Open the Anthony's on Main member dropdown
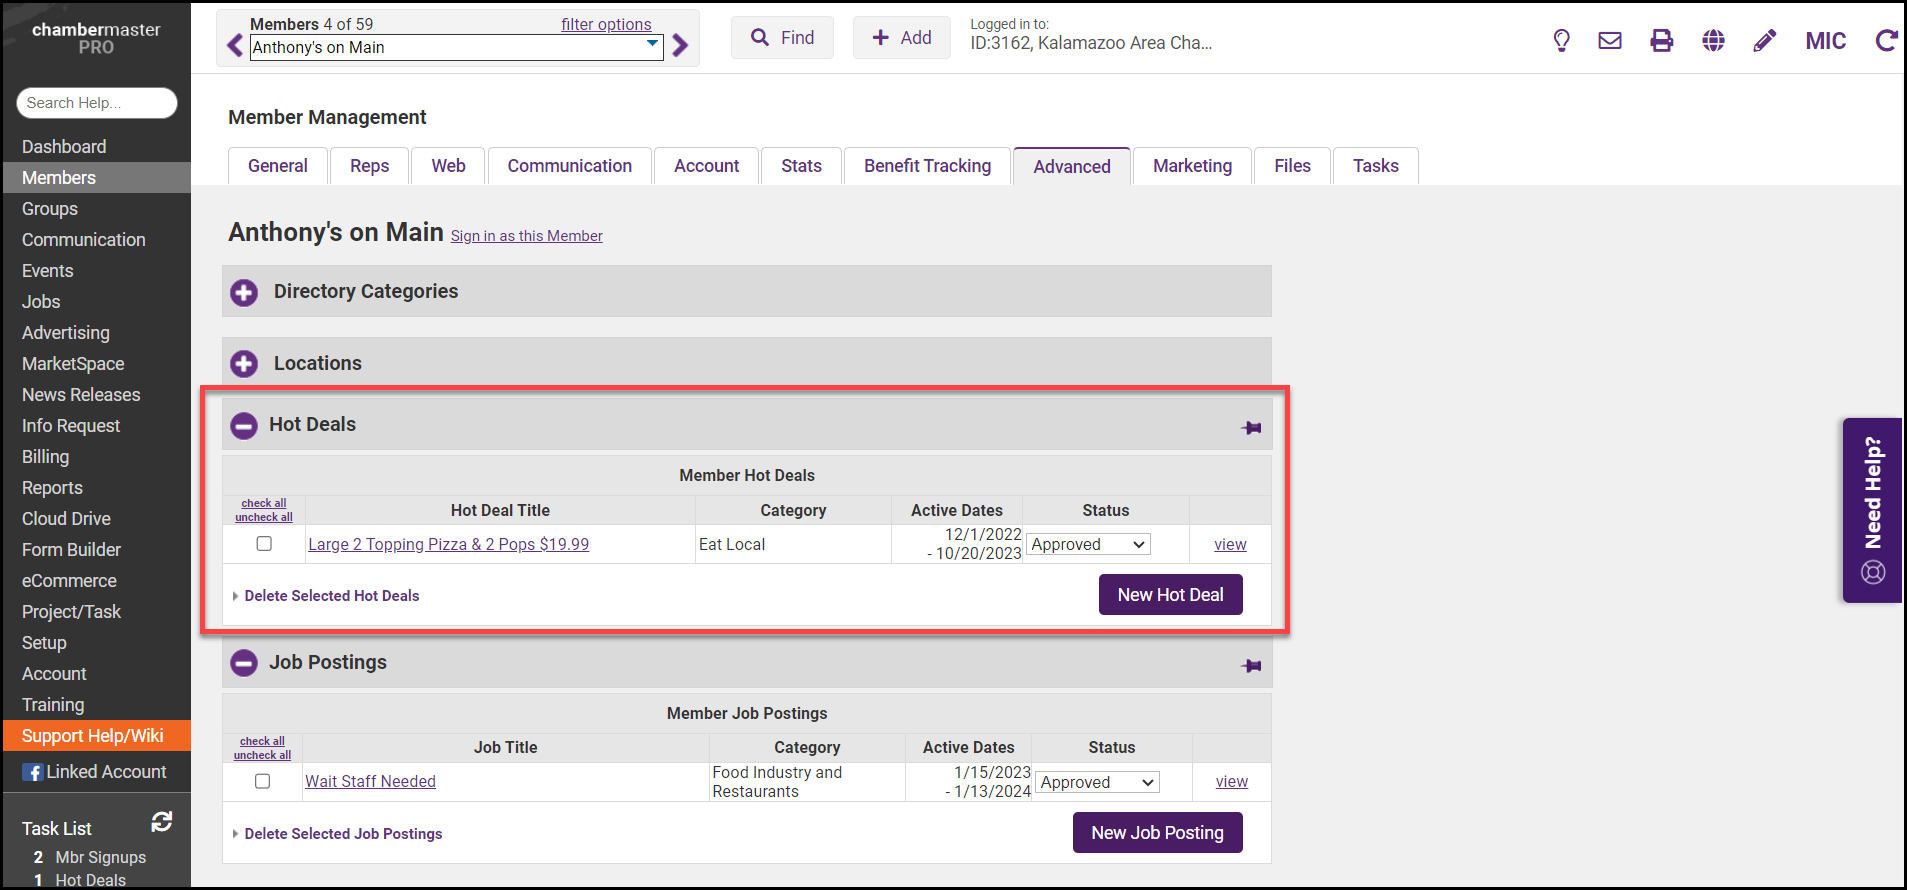The image size is (1907, 890). pyautogui.click(x=456, y=47)
